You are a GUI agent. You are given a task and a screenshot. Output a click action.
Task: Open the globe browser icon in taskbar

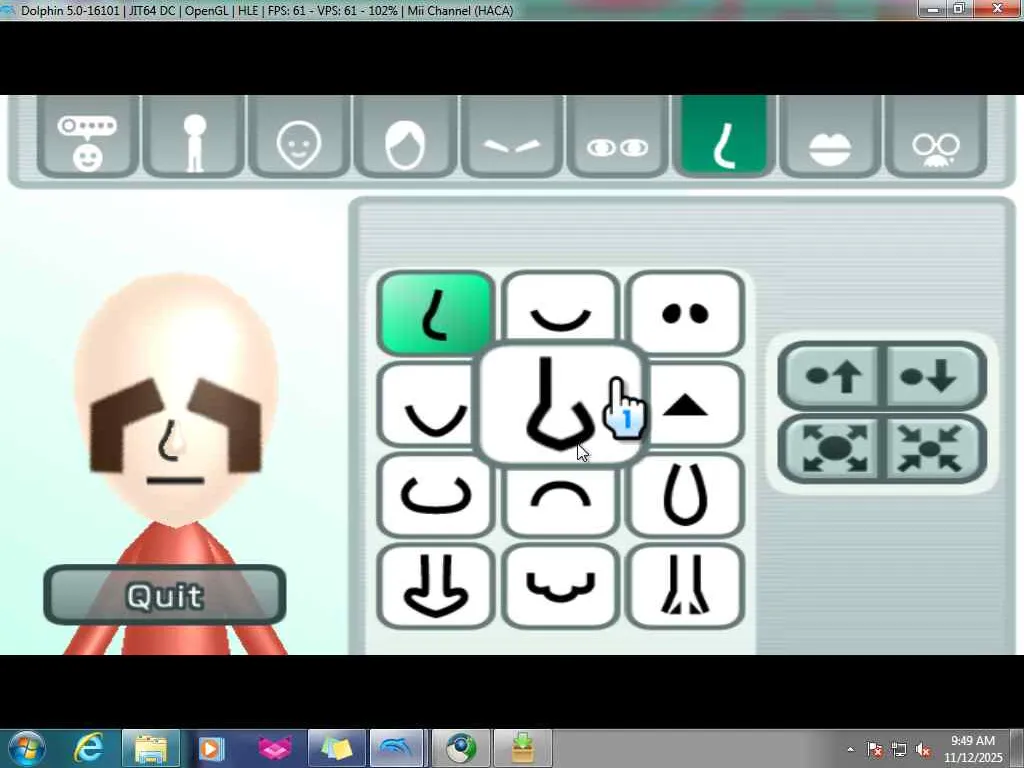point(460,748)
